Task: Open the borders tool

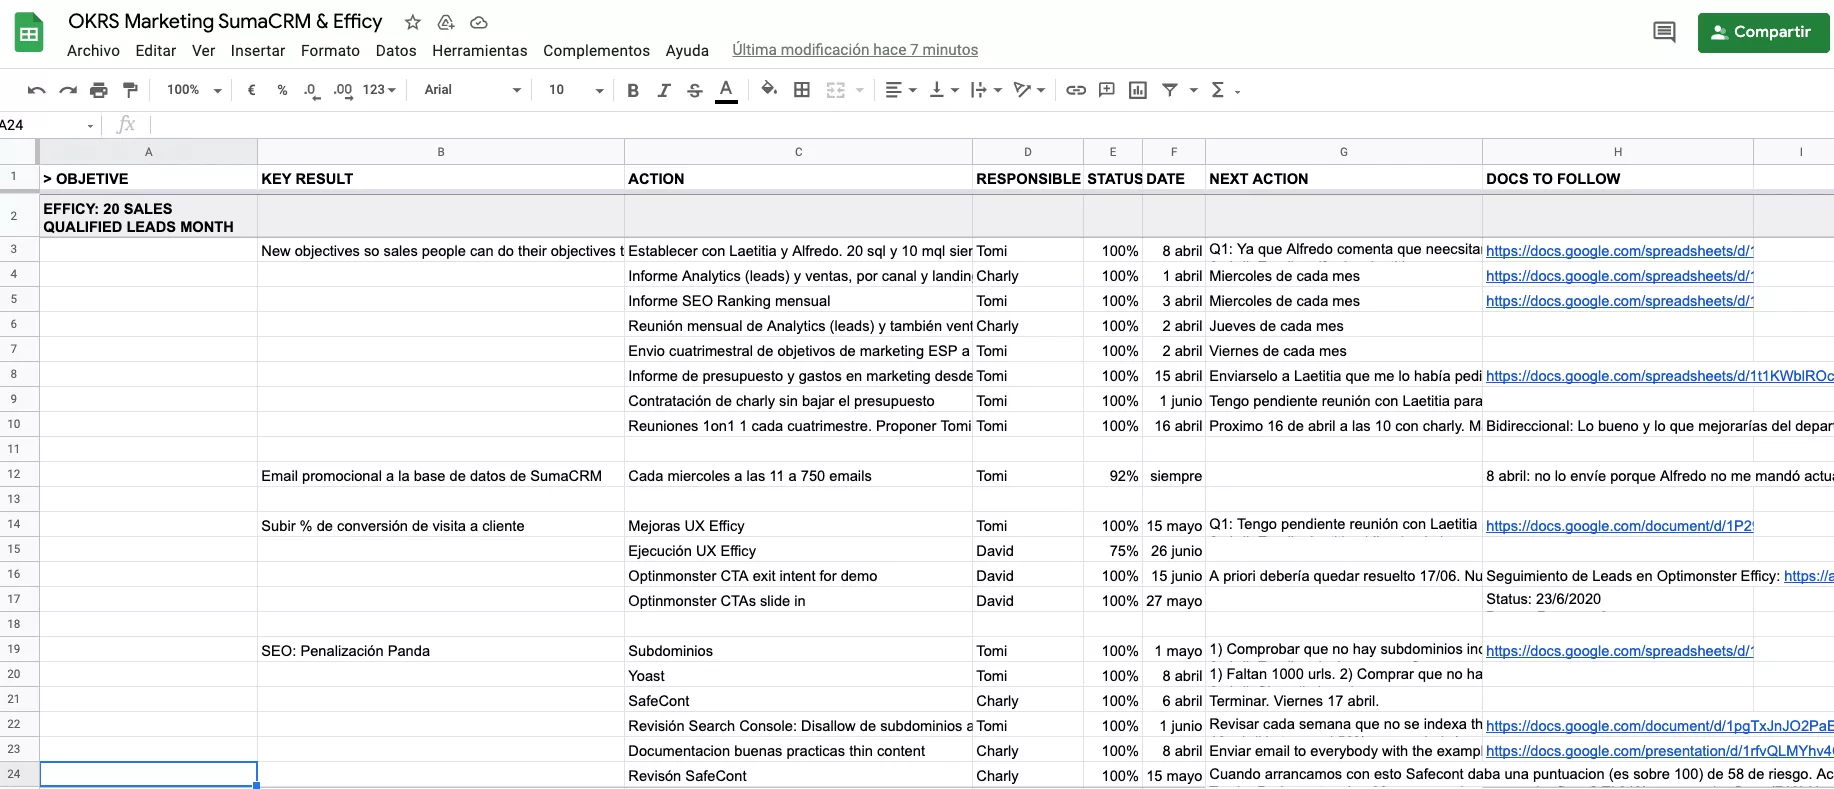Action: pos(802,90)
